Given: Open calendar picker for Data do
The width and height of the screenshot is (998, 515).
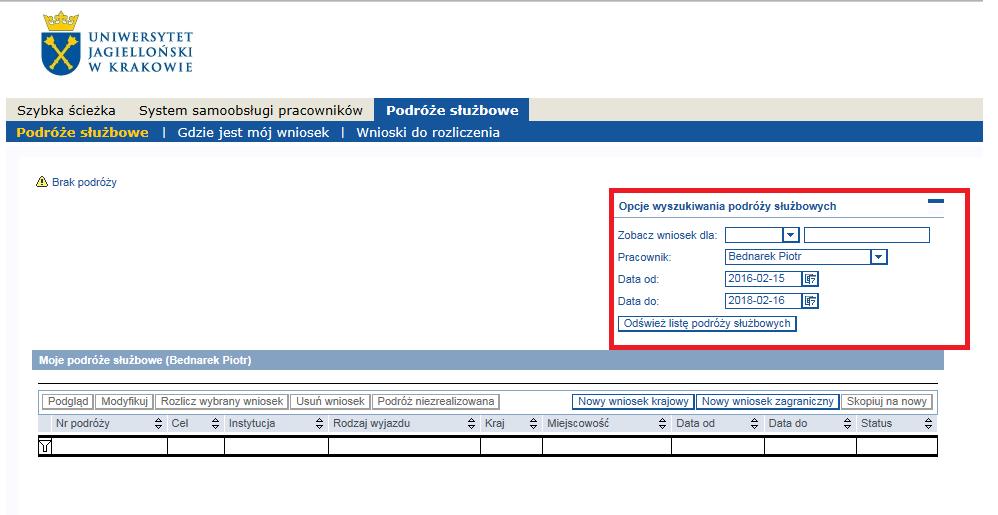Looking at the screenshot, I should click(810, 301).
